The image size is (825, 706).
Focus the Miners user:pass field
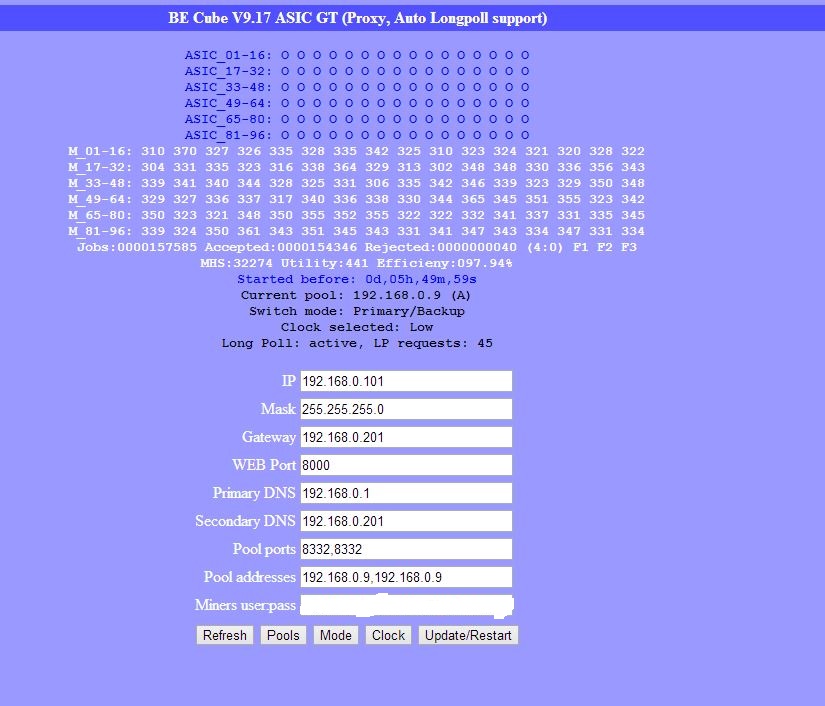tap(406, 605)
